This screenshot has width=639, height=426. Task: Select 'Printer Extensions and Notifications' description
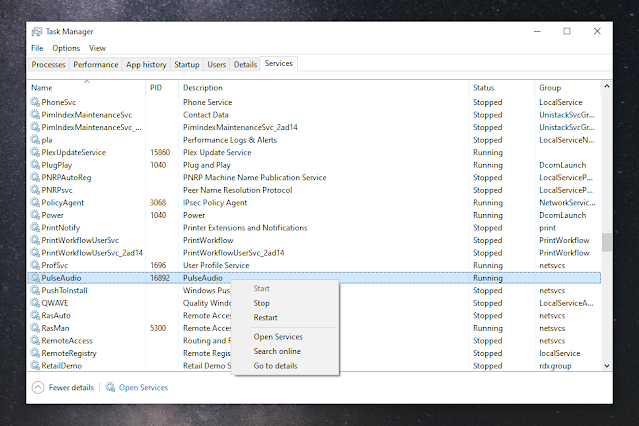pyautogui.click(x=245, y=227)
